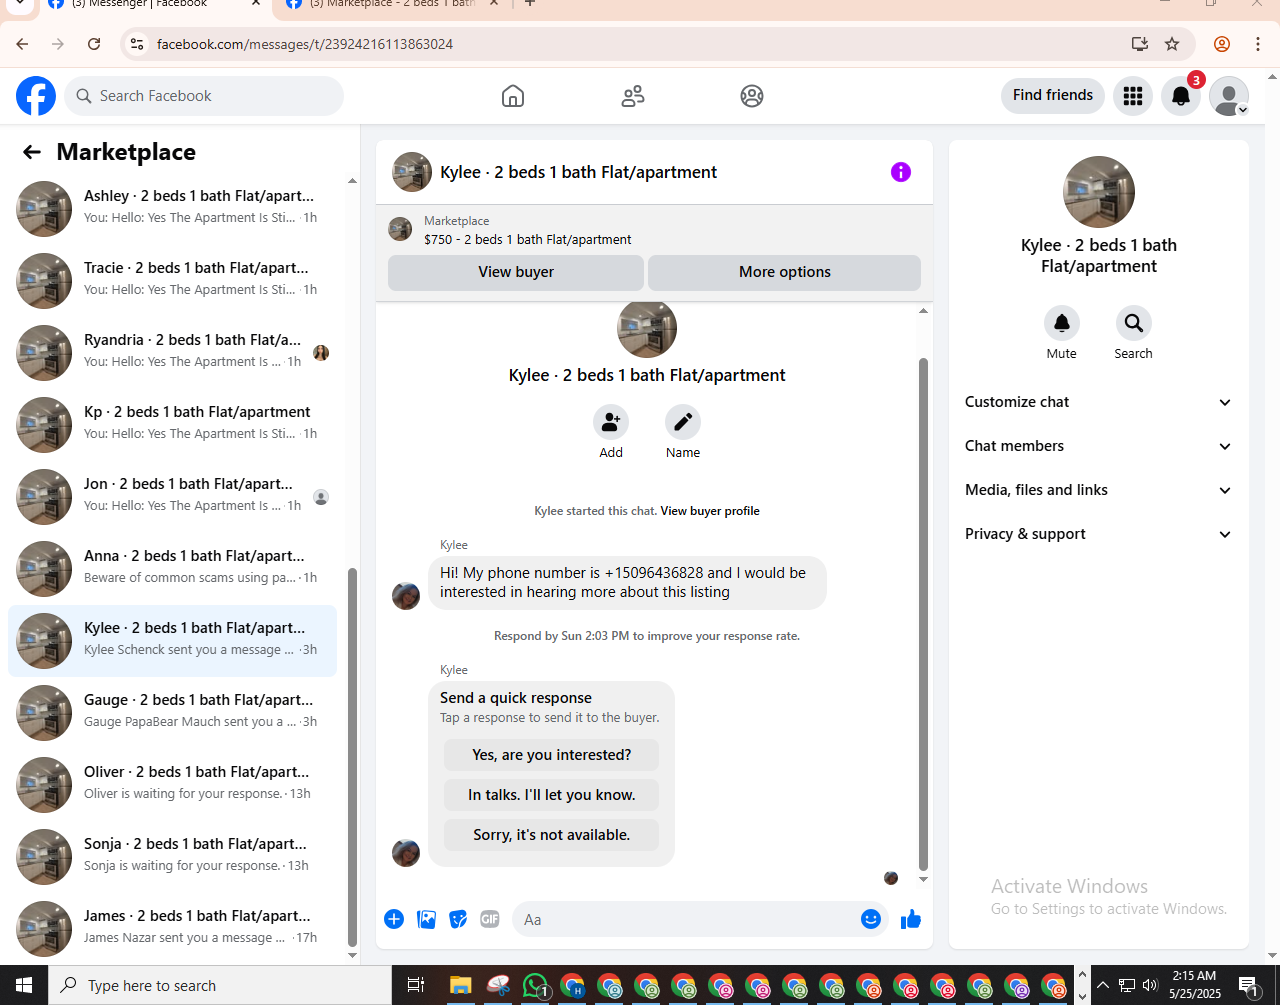Open Anna's apartment conversation
Image resolution: width=1280 pixels, height=1005 pixels.
(172, 569)
